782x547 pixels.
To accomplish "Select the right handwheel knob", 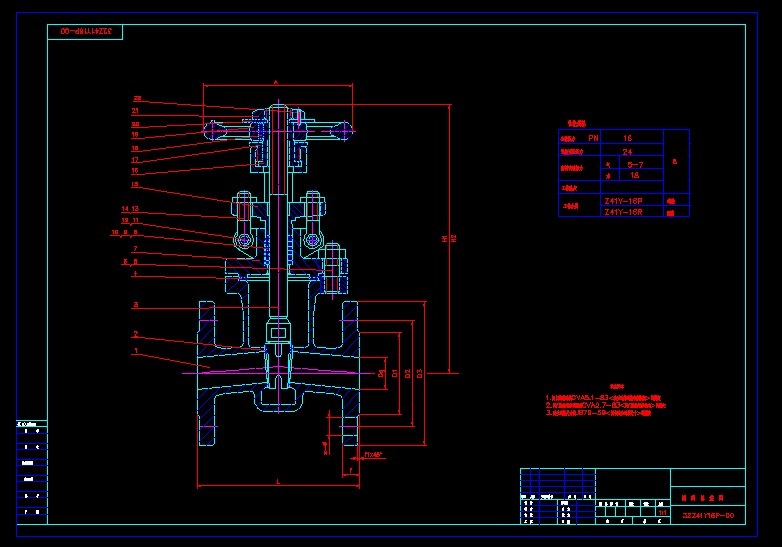I will [345, 129].
